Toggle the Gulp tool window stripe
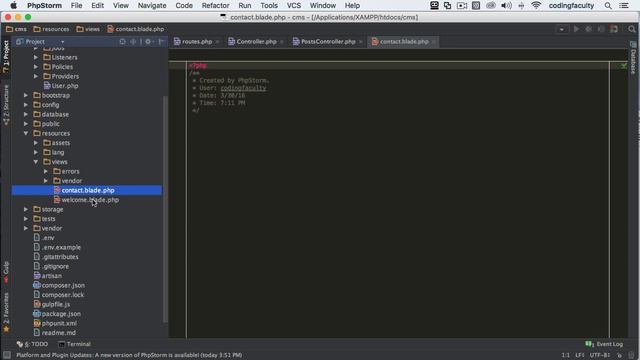Screen dimensions: 640x360 click(6, 272)
